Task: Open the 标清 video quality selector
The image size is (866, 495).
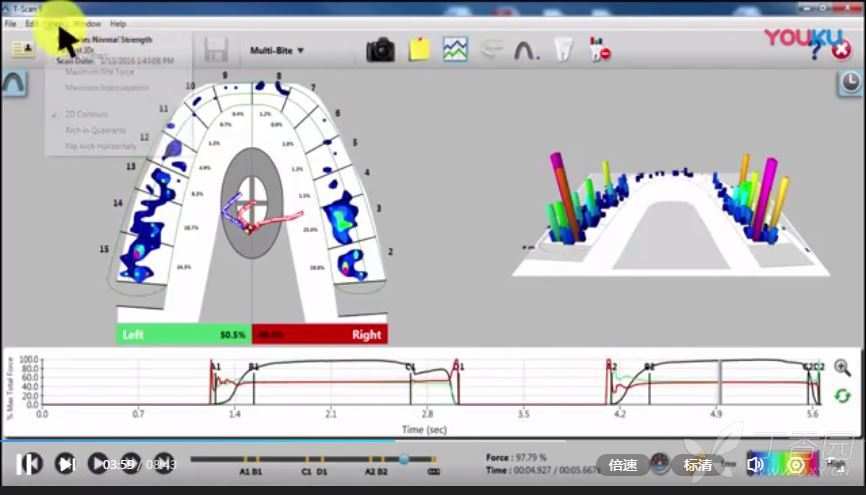Action: tap(698, 465)
